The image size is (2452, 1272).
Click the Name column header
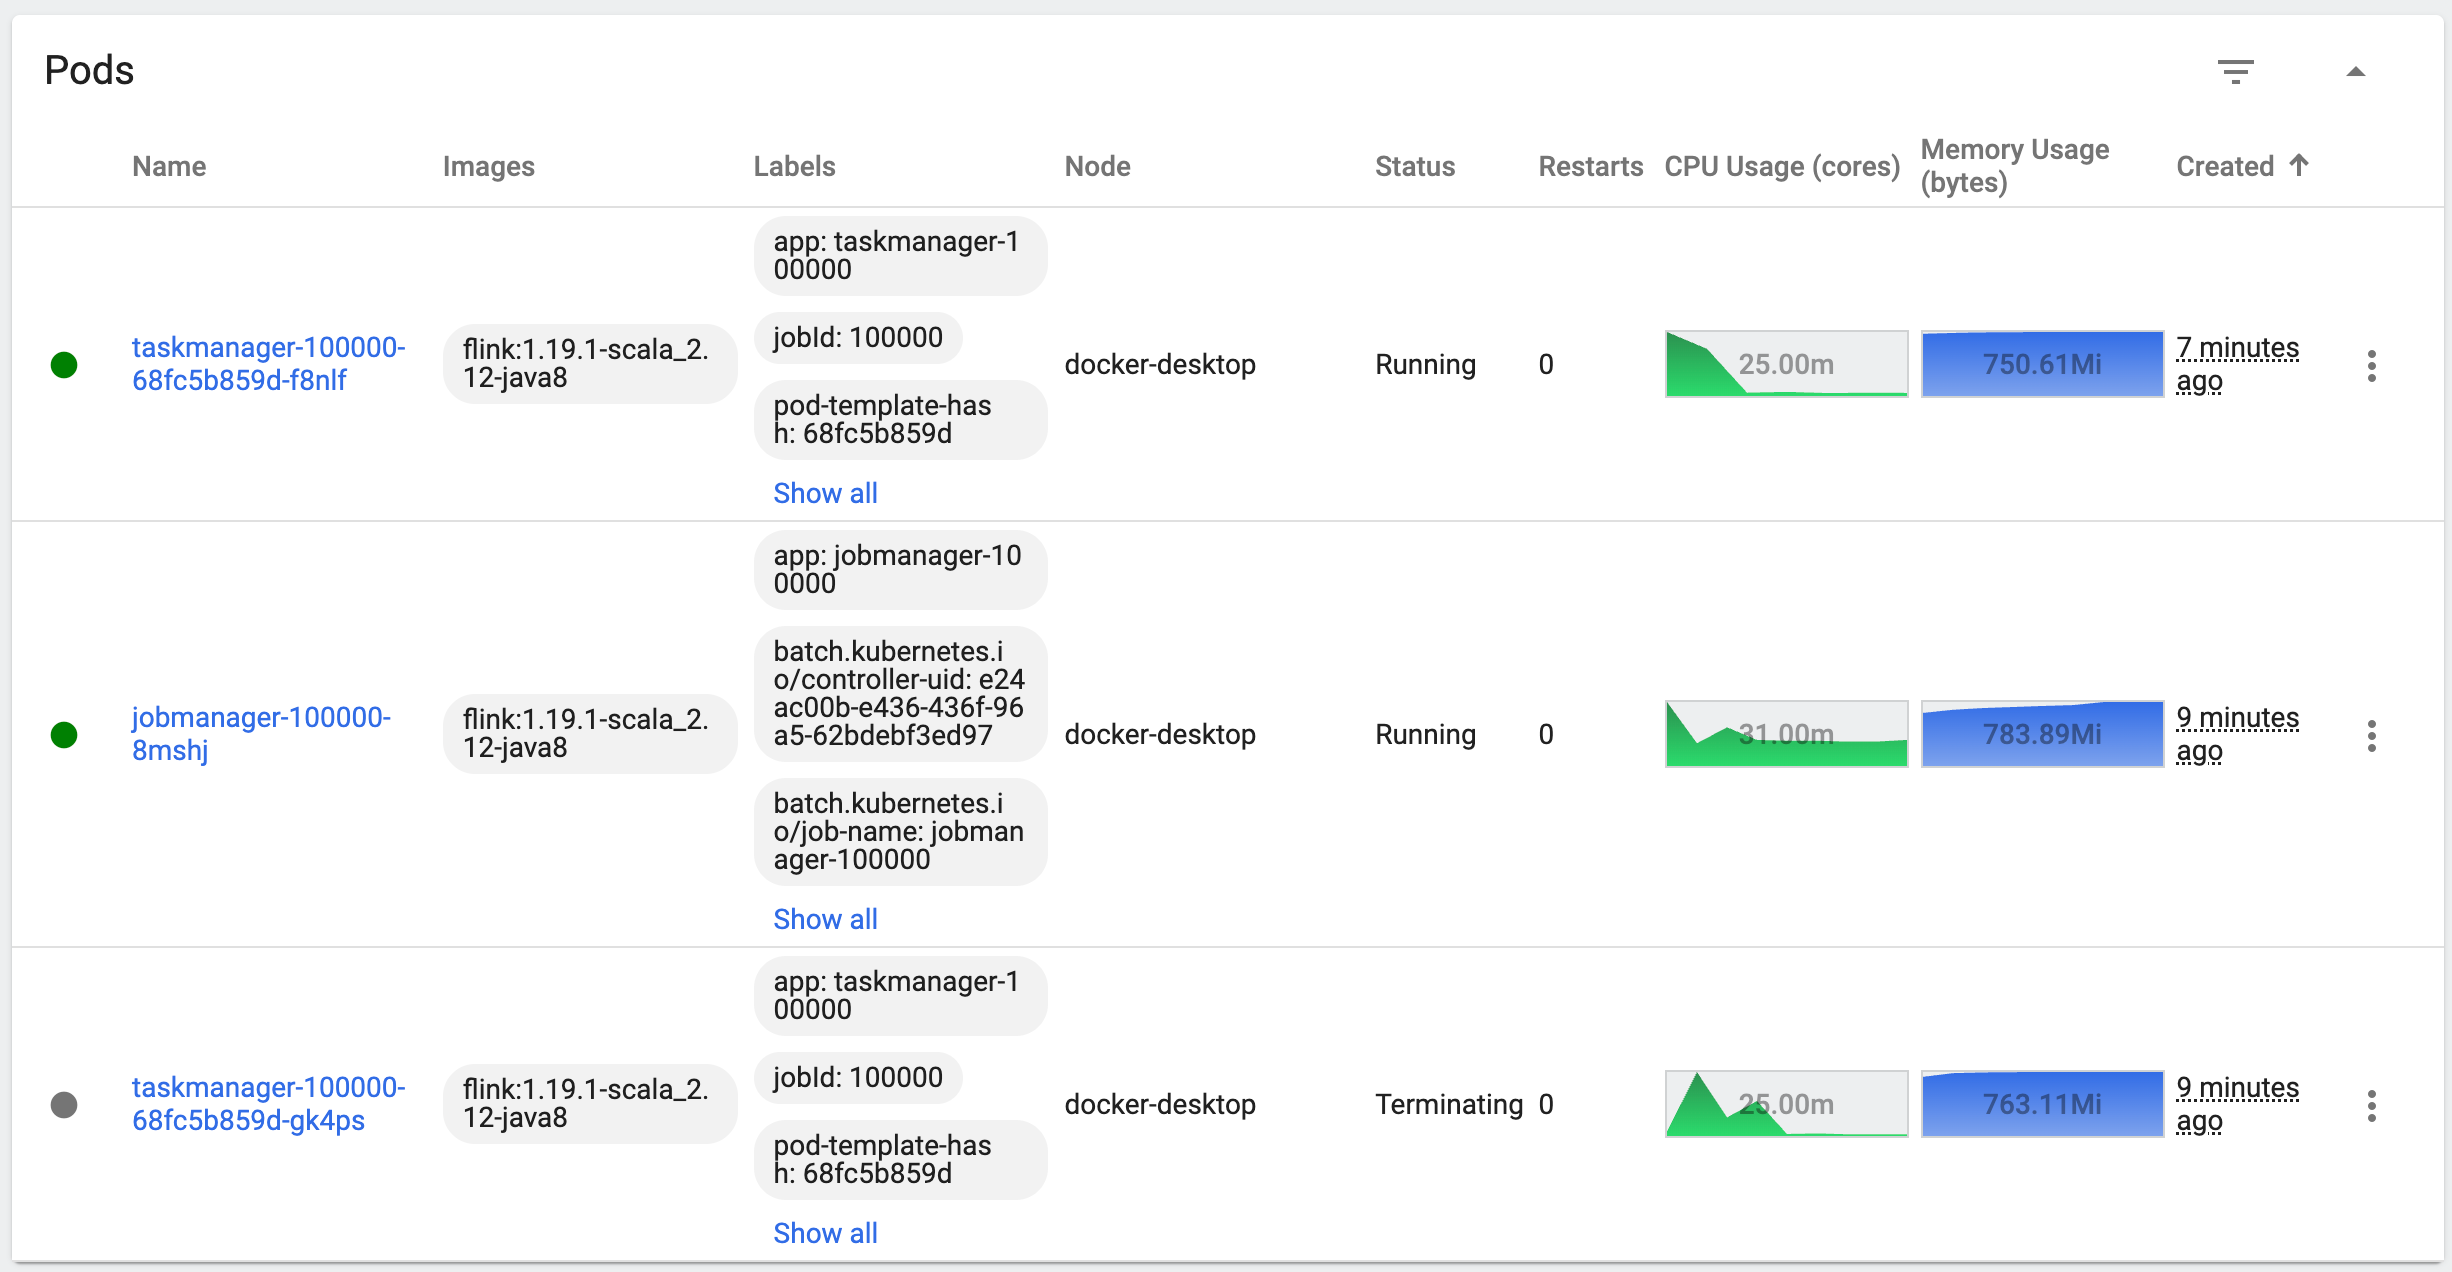tap(169, 166)
